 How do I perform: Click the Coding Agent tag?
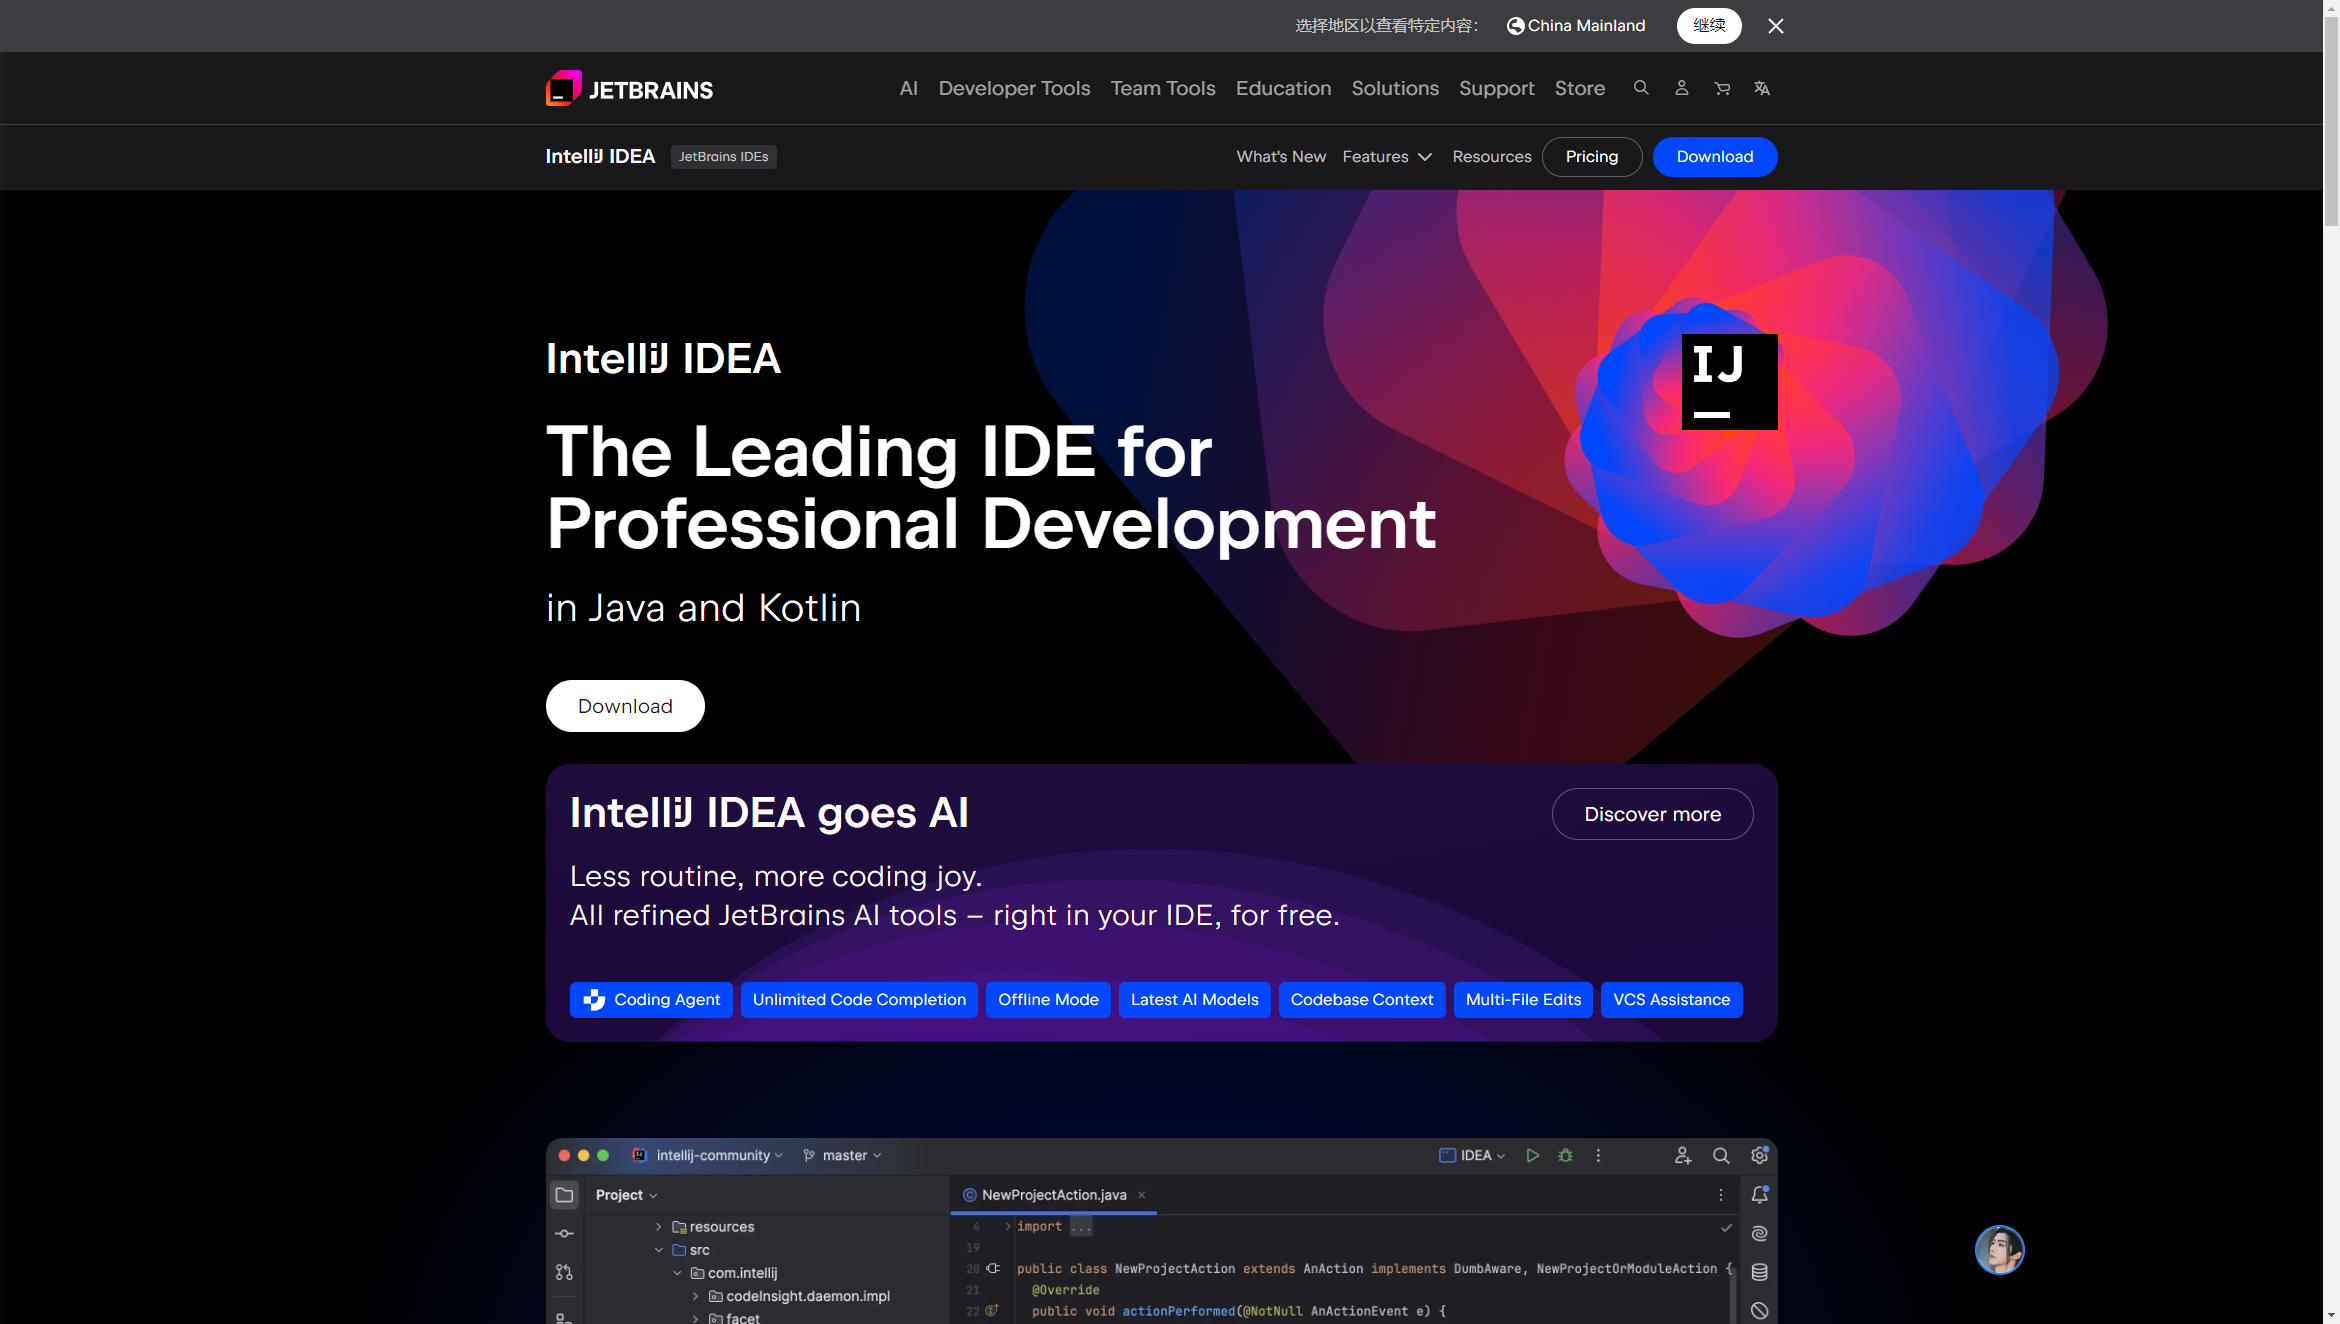click(651, 1000)
